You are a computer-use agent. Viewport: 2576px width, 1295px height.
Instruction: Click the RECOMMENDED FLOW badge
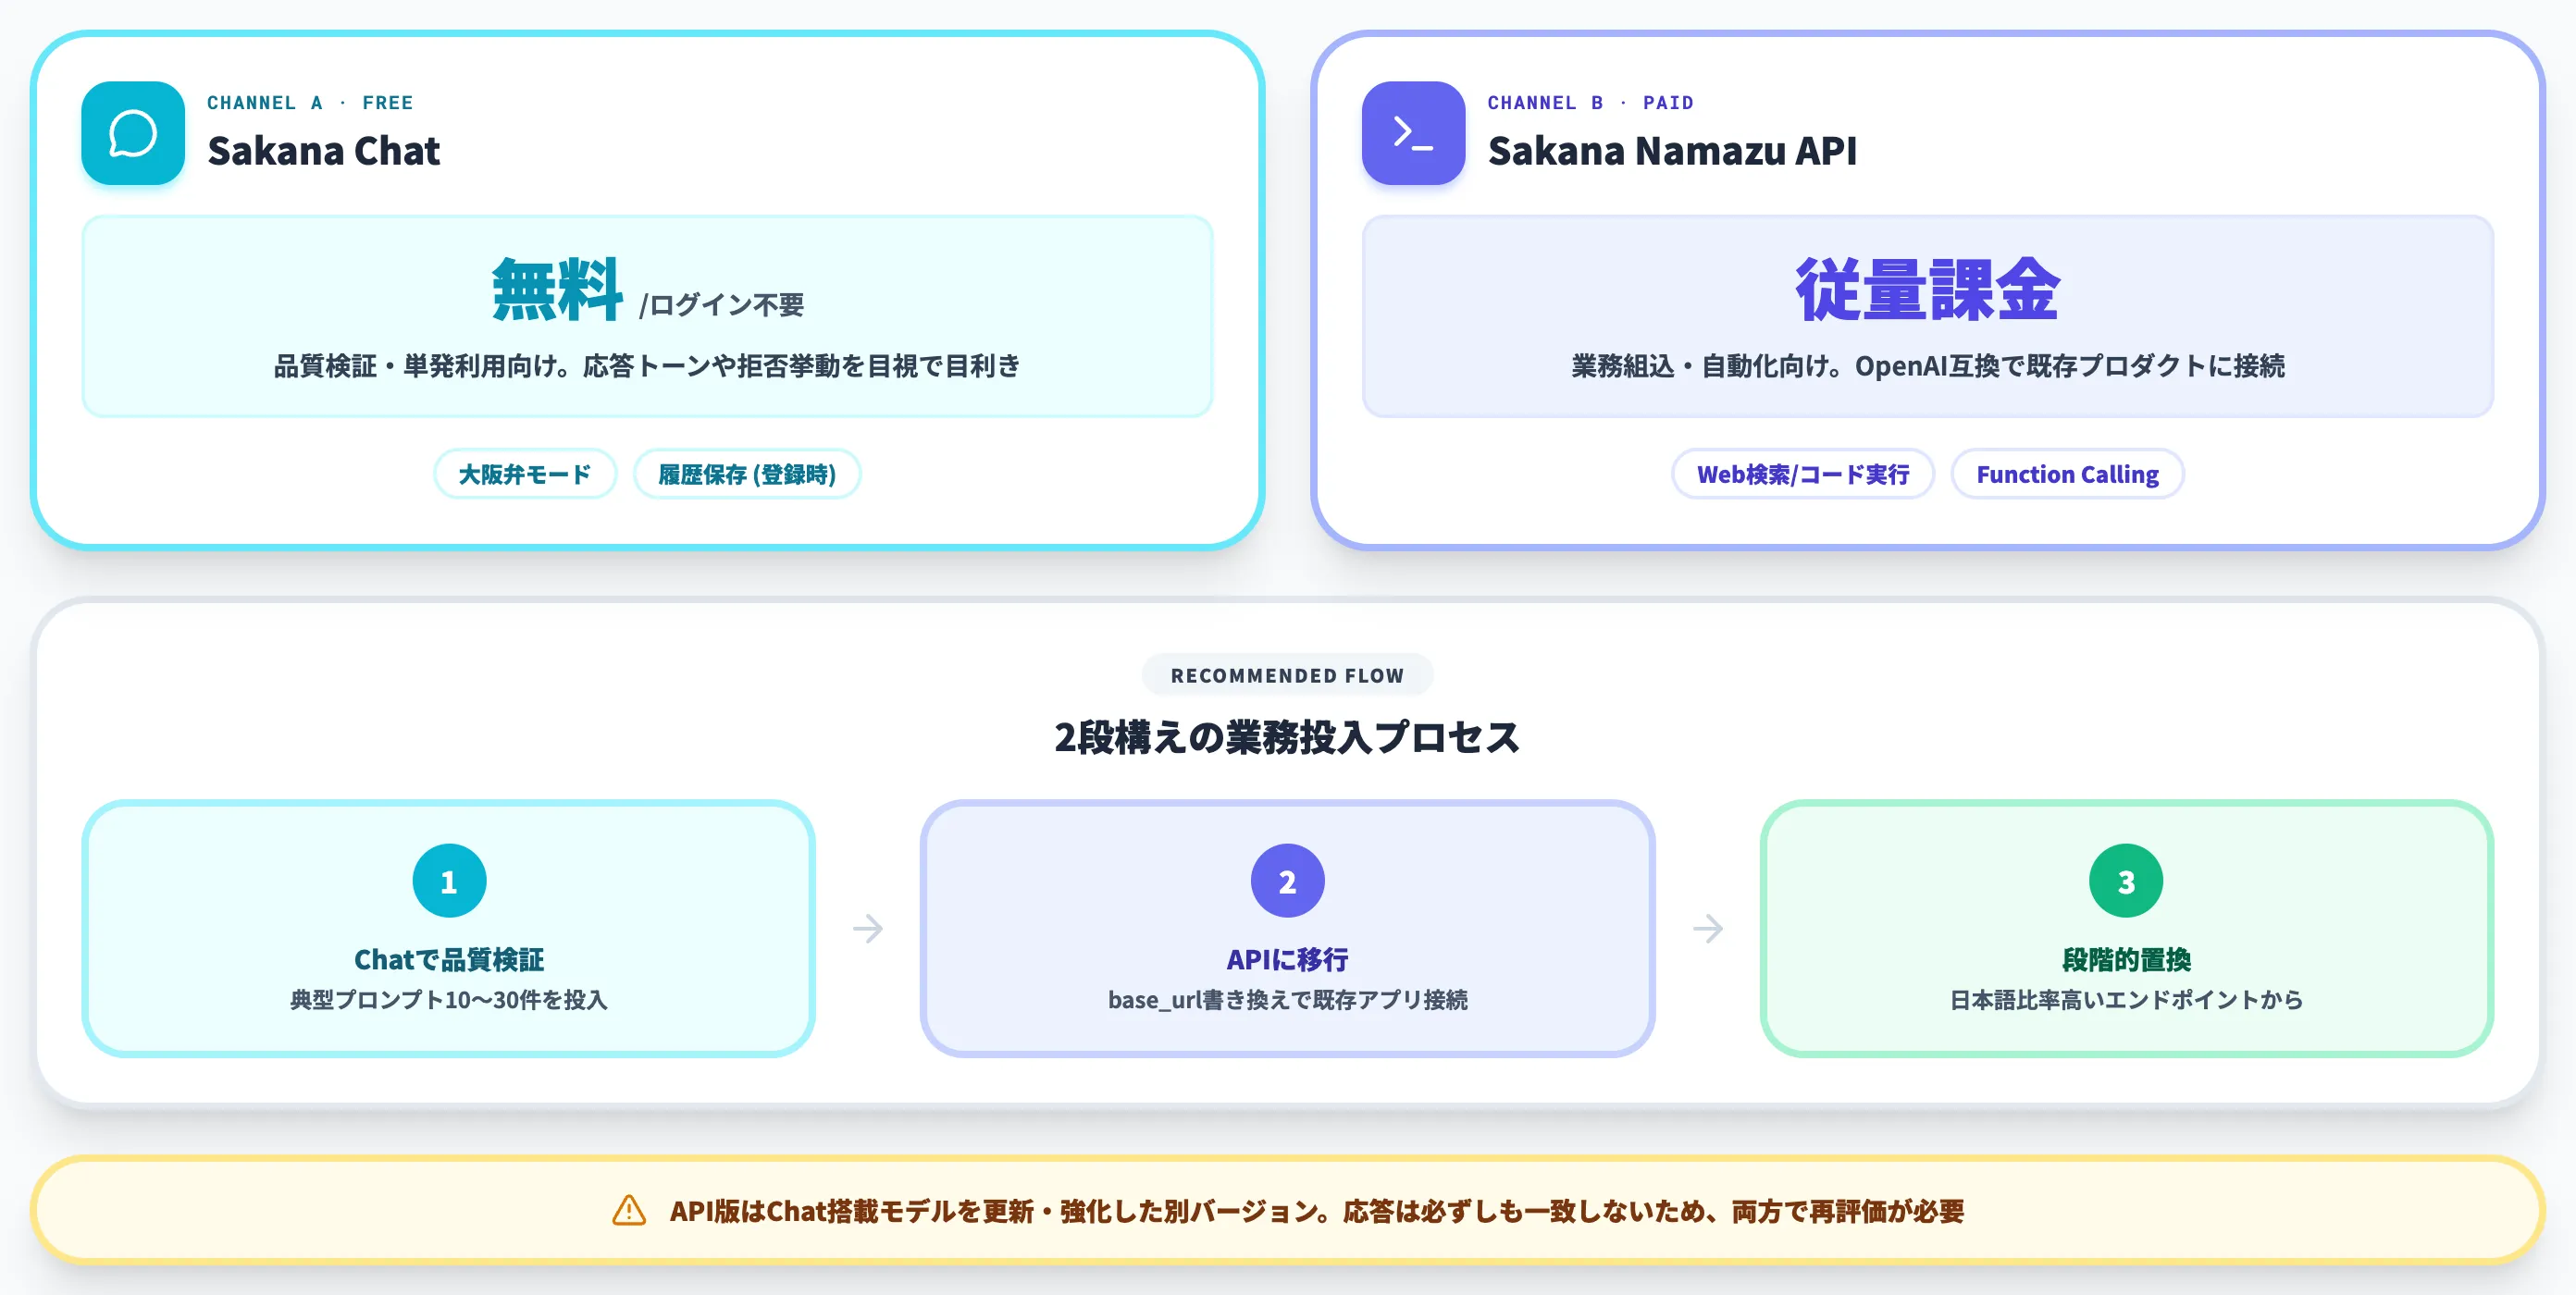pyautogui.click(x=1287, y=675)
